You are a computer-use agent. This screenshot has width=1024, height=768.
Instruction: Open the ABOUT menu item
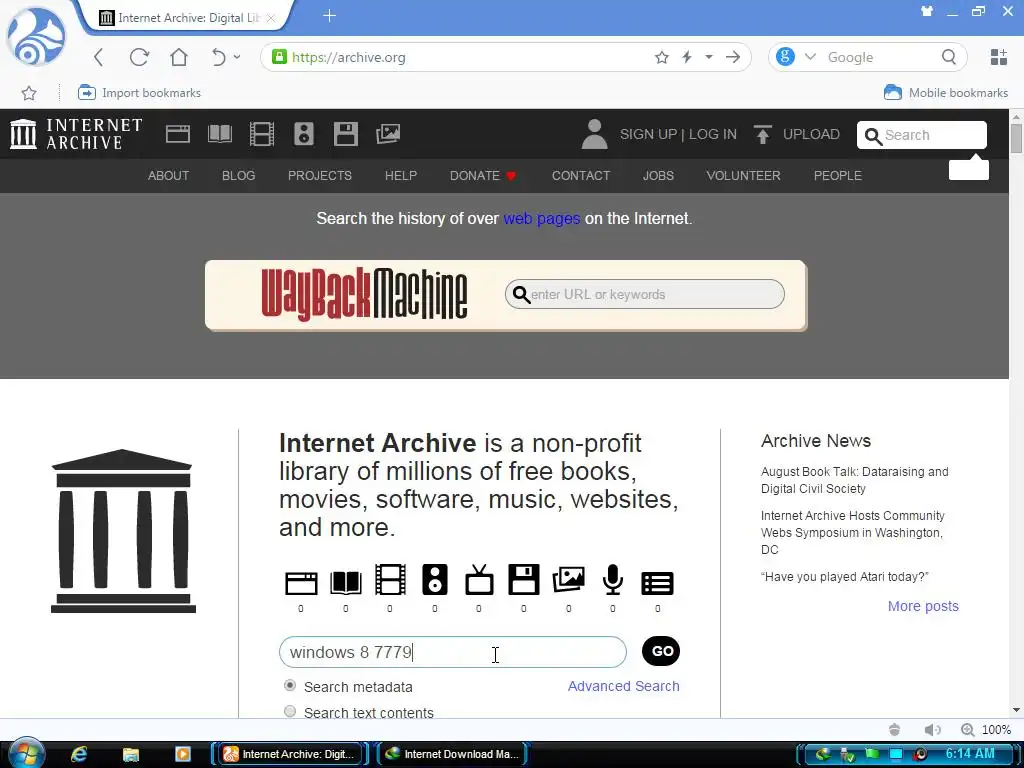coord(168,176)
